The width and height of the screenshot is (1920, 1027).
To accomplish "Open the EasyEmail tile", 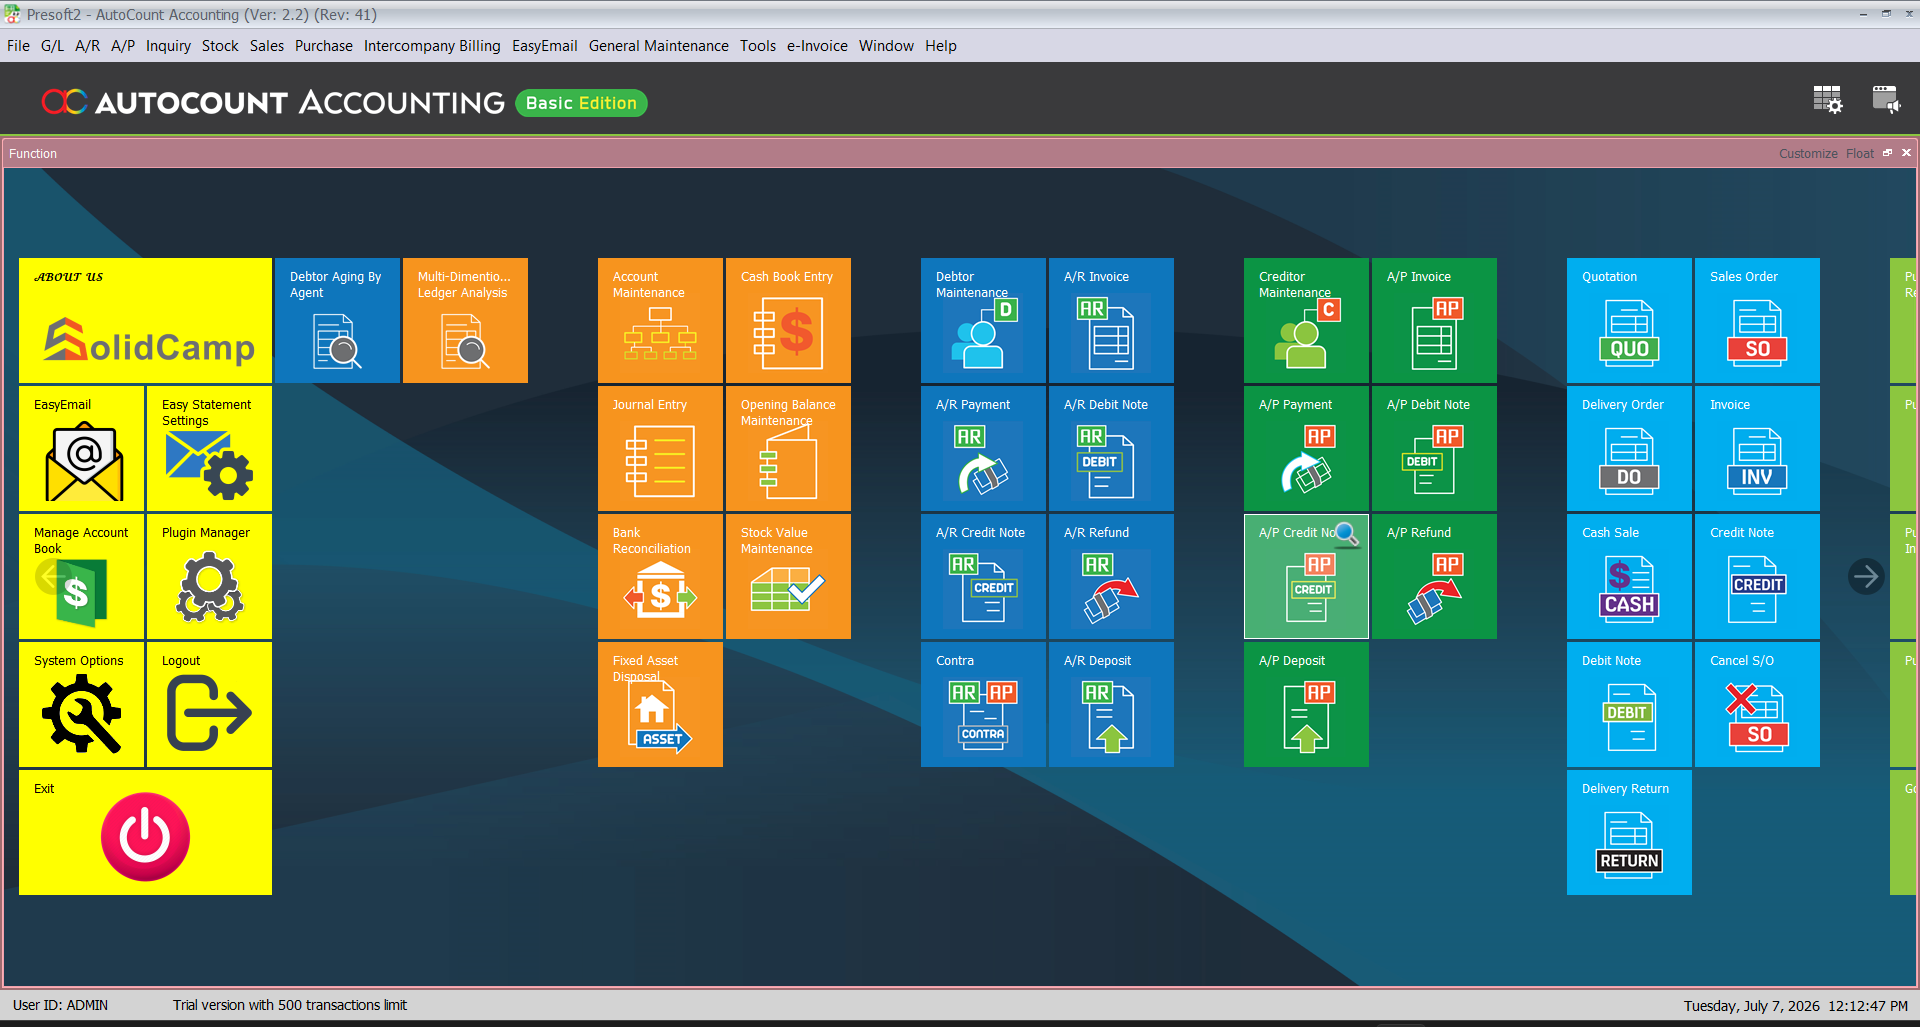I will 81,448.
